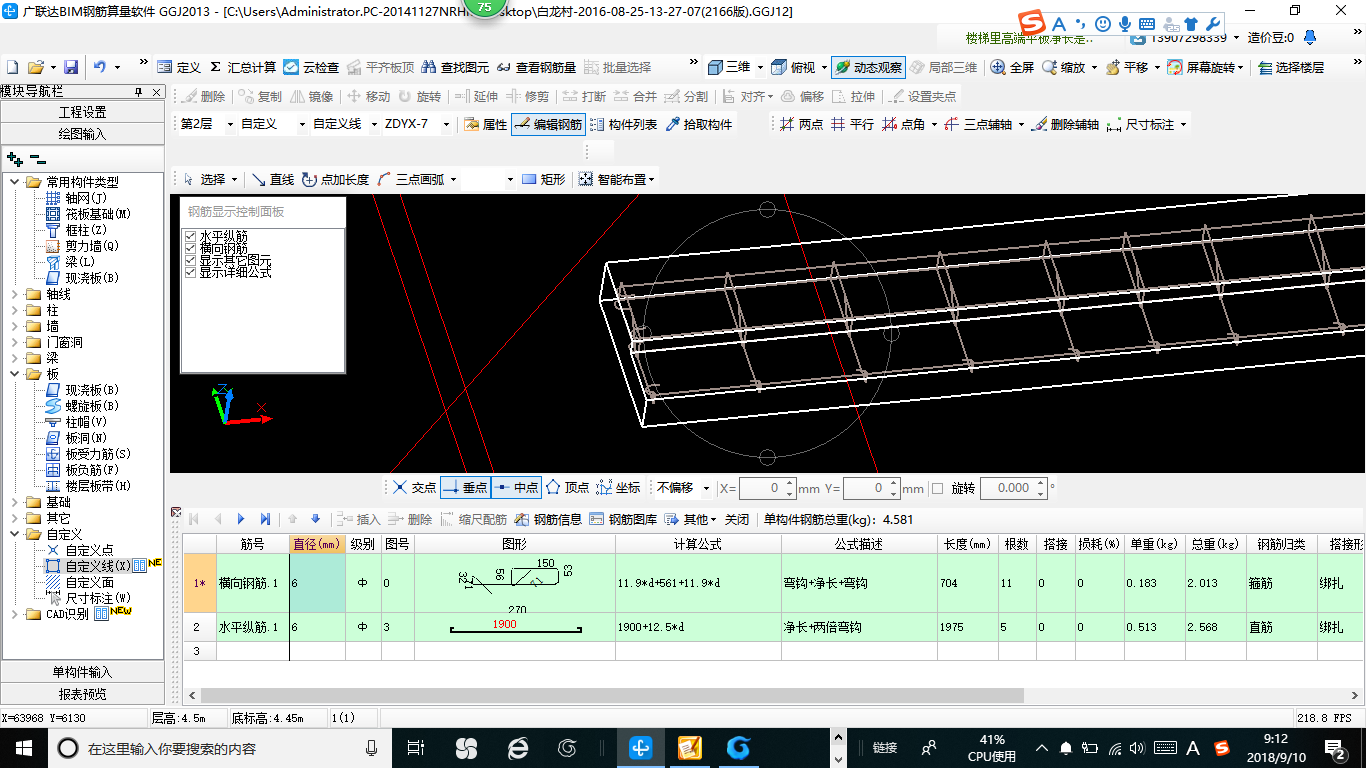Toggle 交点 intersection snap
The image size is (1366, 768).
coord(414,488)
